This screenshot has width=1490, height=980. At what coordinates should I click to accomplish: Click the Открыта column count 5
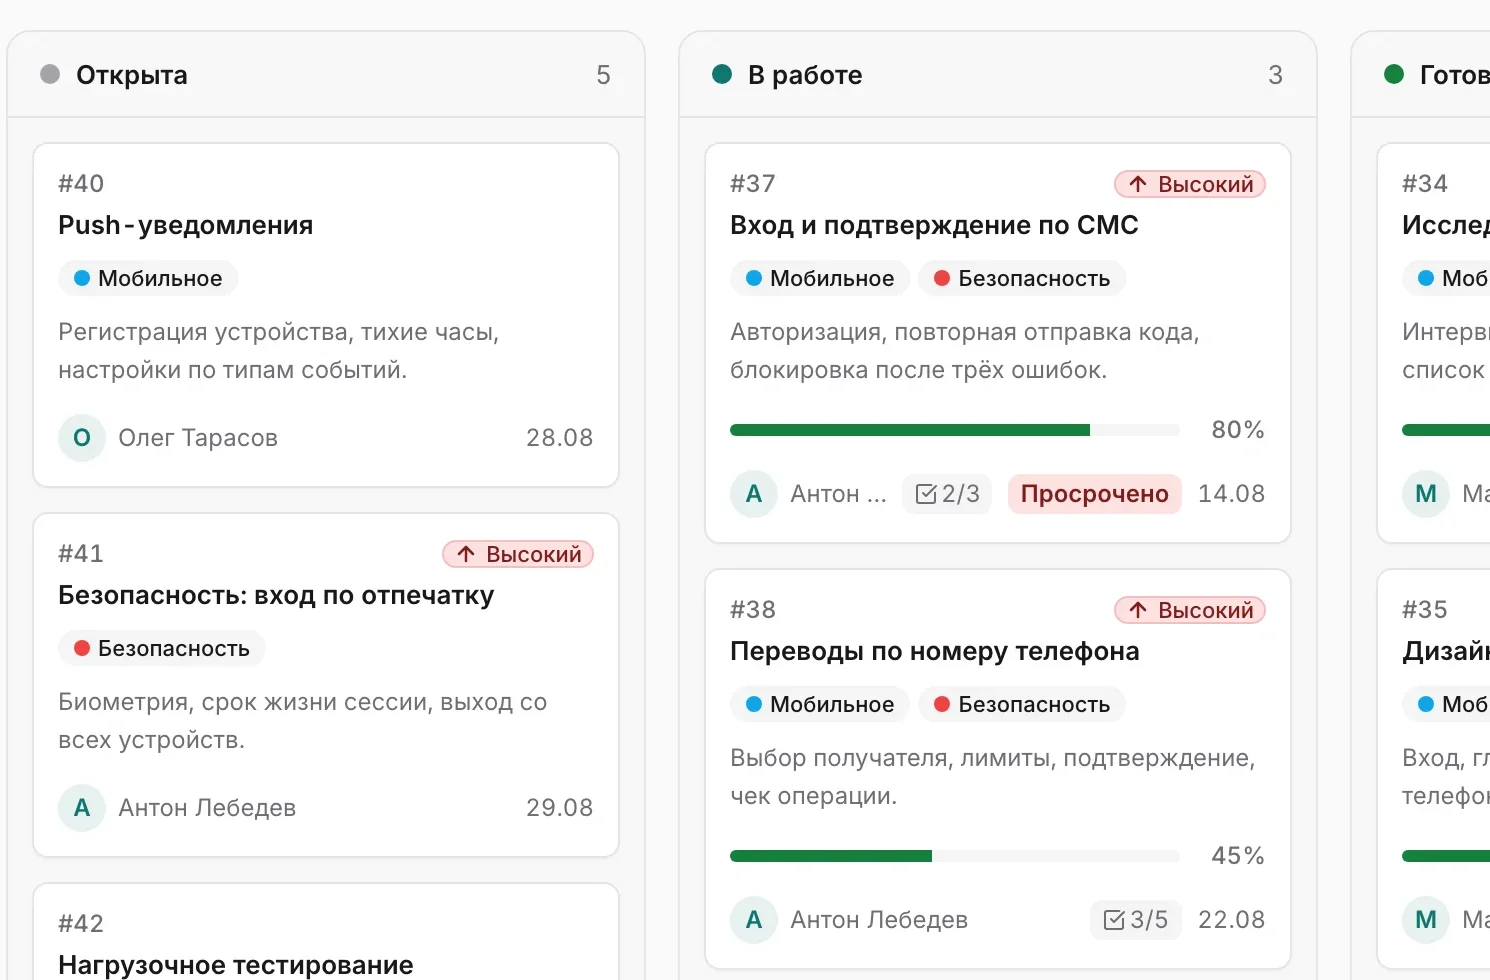coord(603,75)
